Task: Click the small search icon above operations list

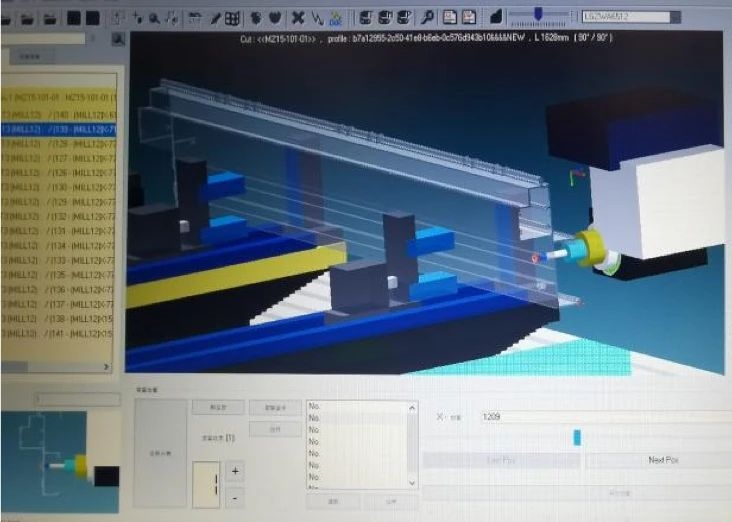Action: (118, 39)
